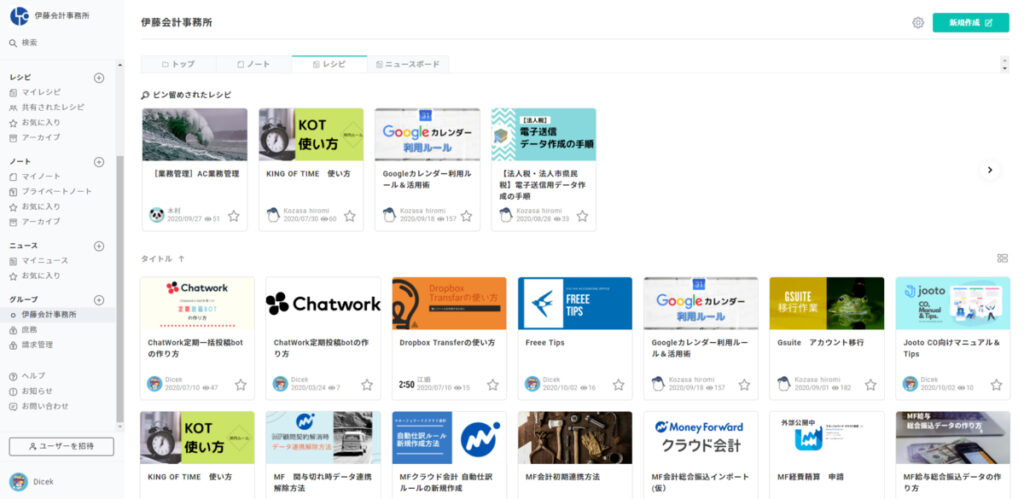Image resolution: width=1024 pixels, height=499 pixels.
Task: Open Freee Tips thumbnail
Action: (575, 303)
